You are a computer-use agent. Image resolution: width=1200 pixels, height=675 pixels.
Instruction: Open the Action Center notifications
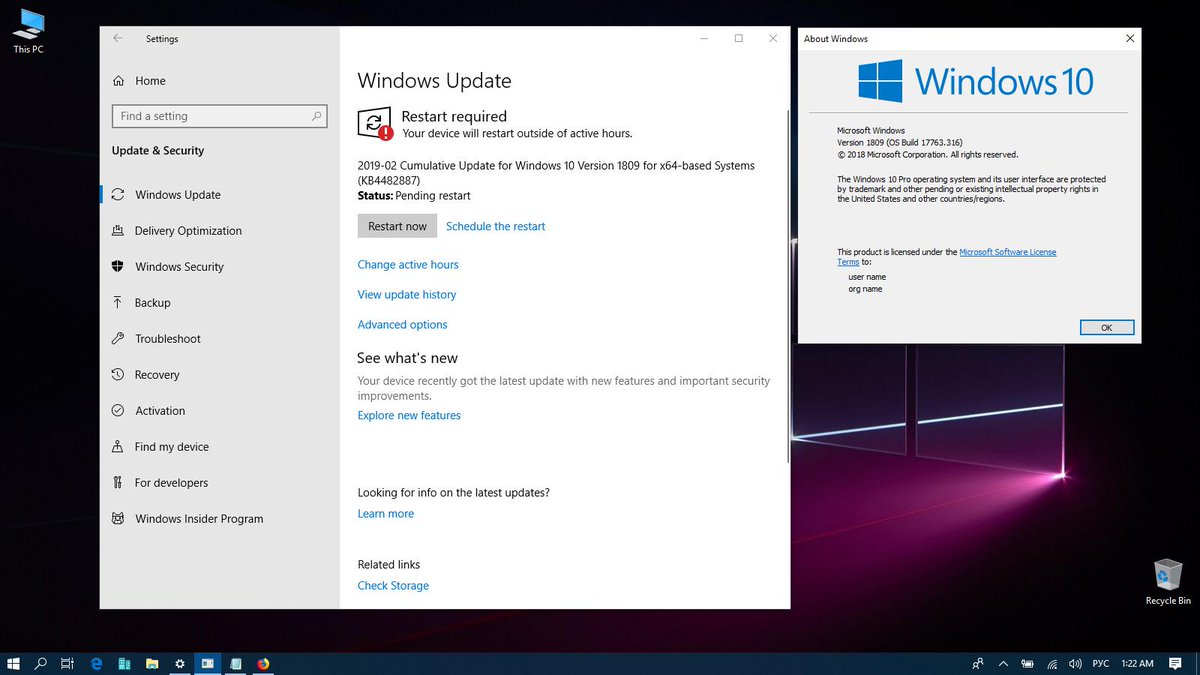[1177, 663]
